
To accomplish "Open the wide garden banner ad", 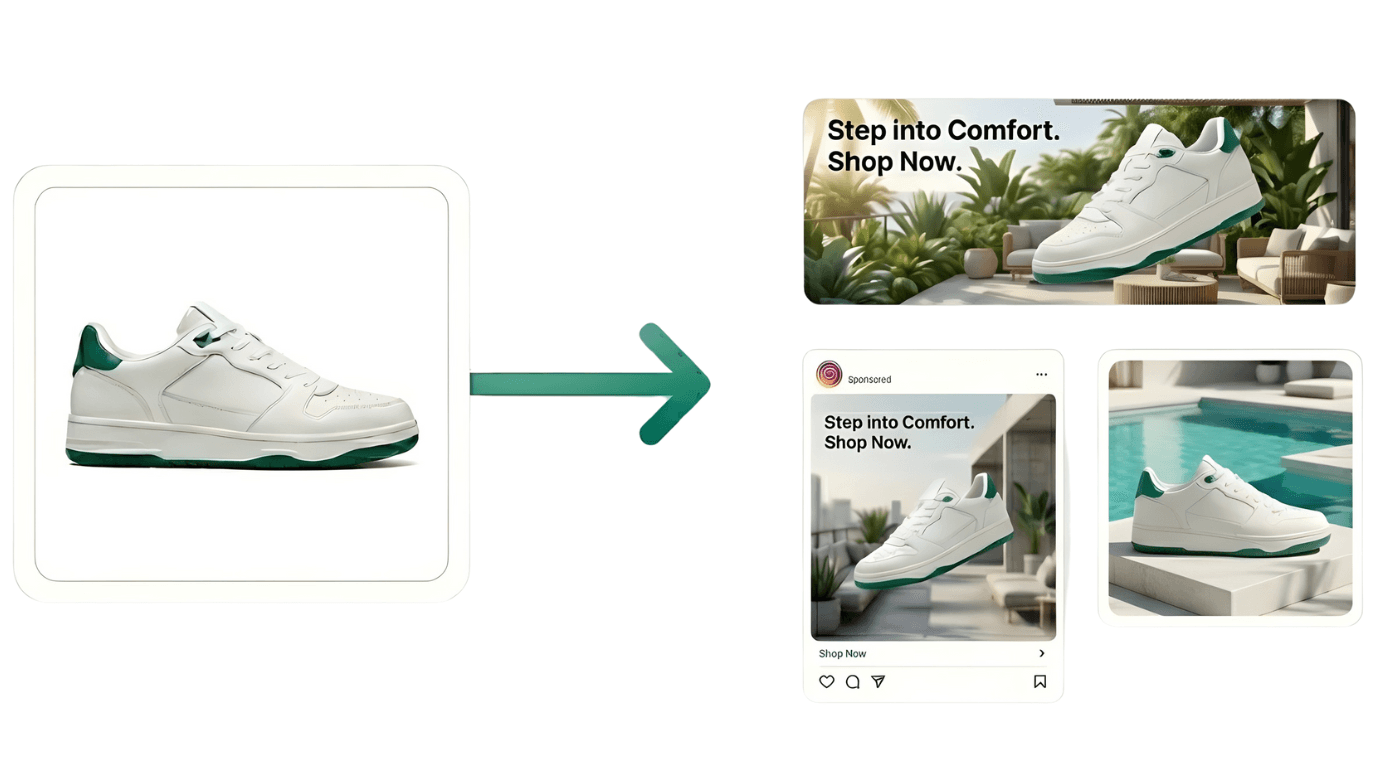I will coord(1079,201).
